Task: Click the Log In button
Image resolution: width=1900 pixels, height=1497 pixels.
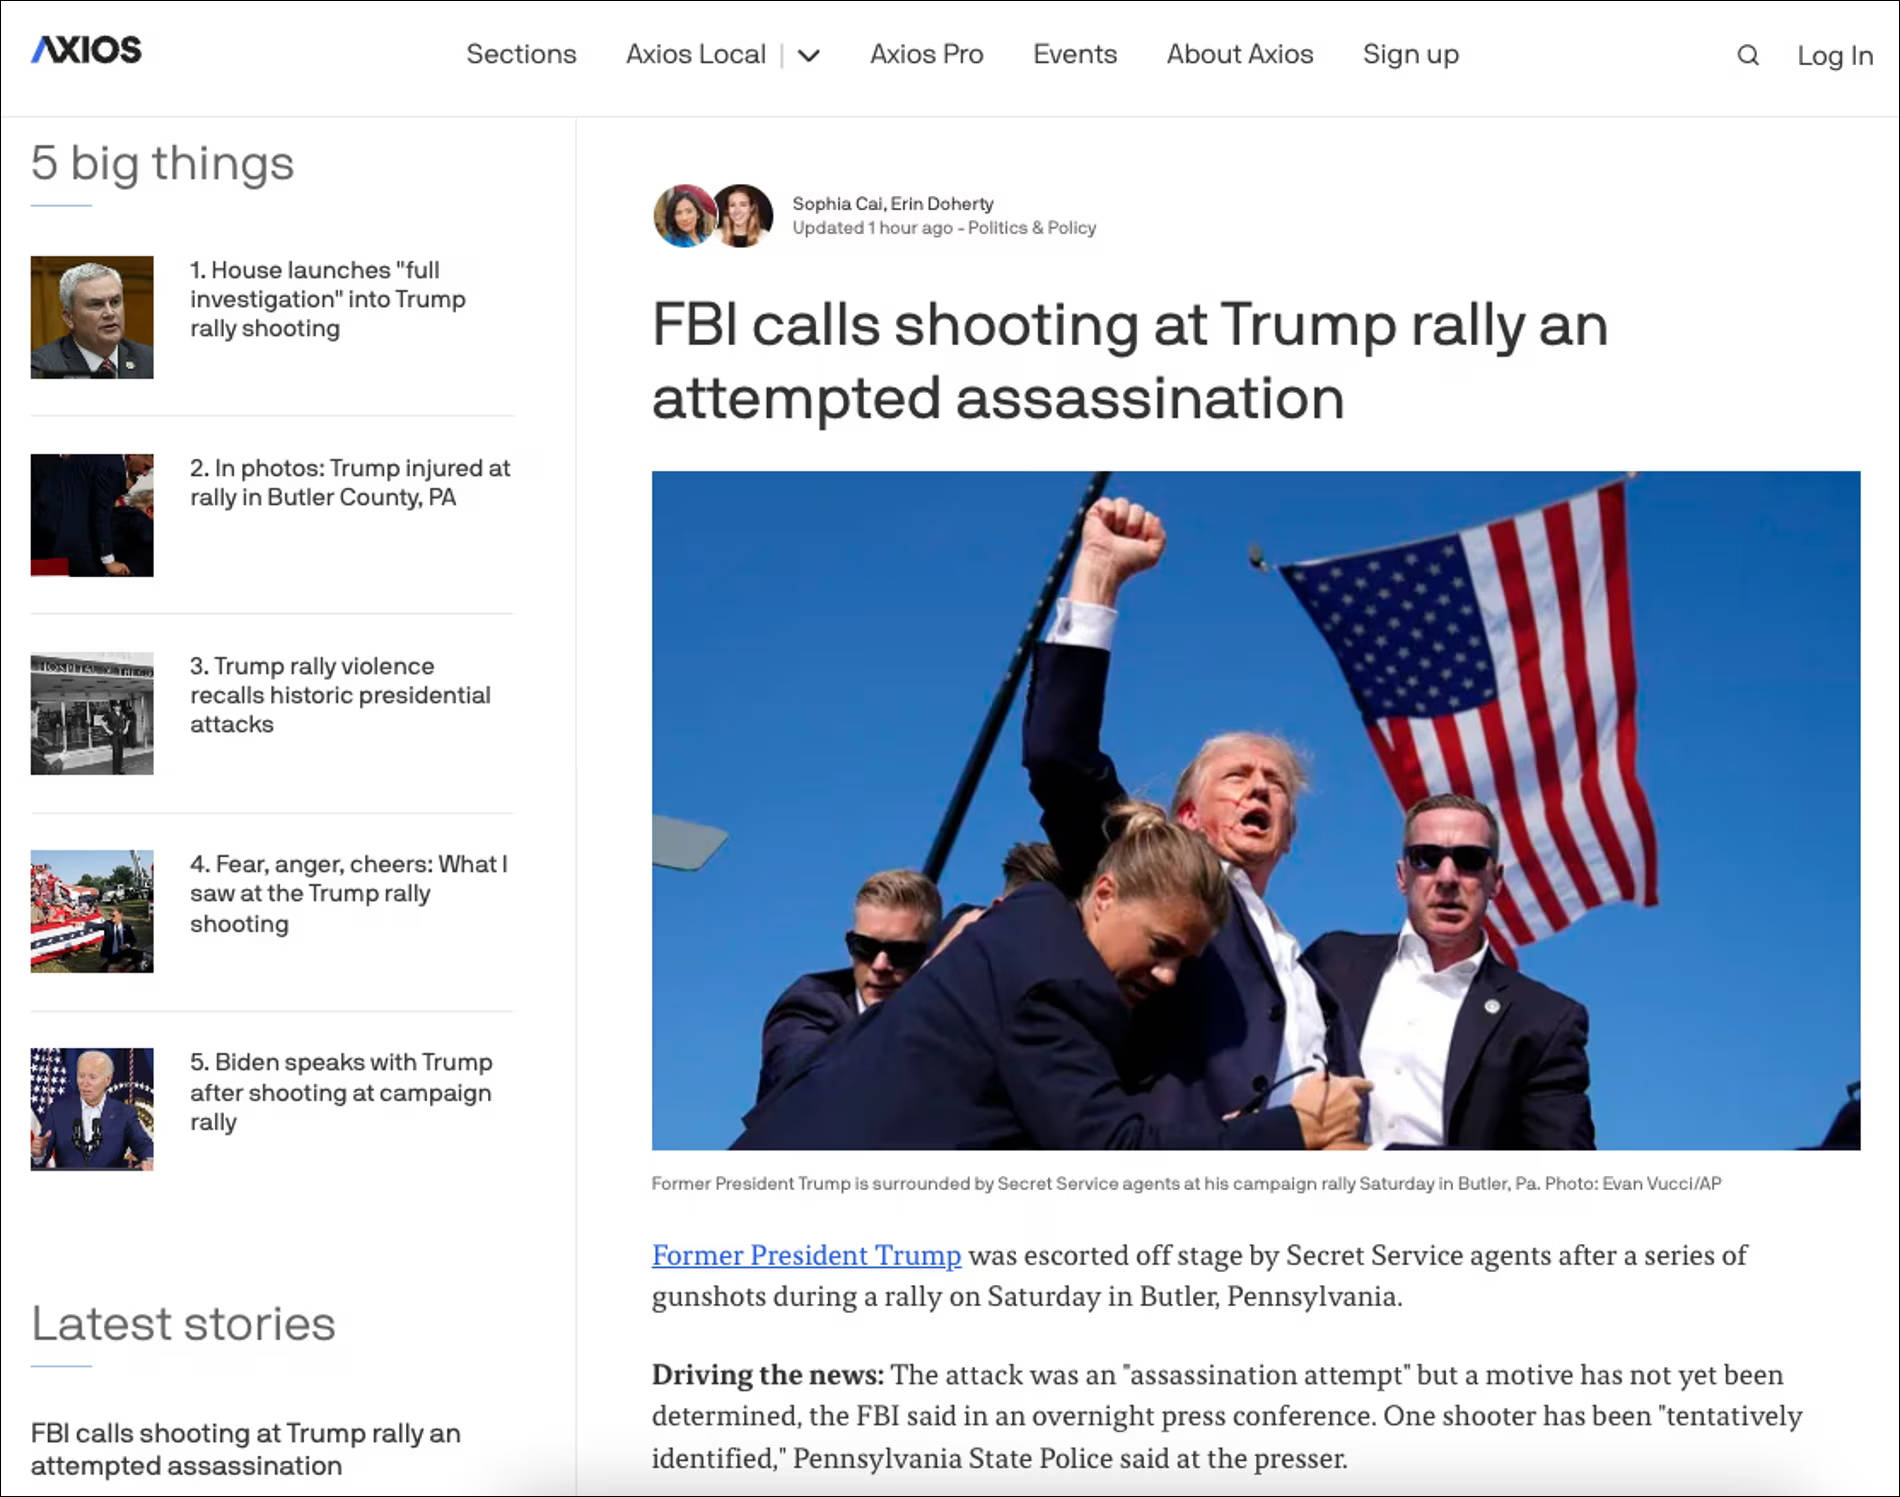Action: click(1834, 56)
